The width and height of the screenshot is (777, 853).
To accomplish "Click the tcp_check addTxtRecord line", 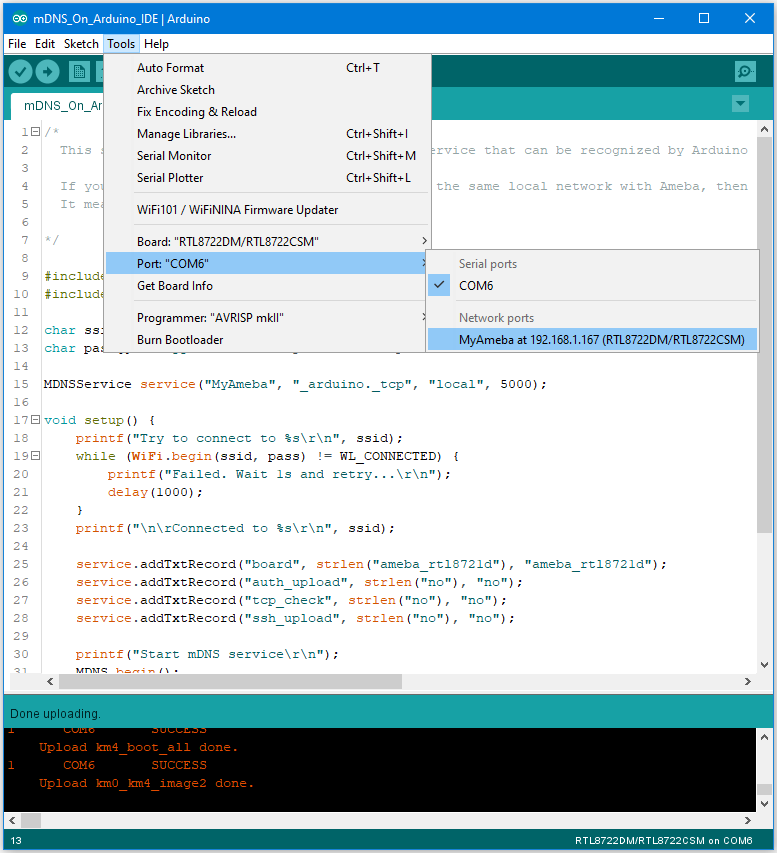I will (x=291, y=600).
